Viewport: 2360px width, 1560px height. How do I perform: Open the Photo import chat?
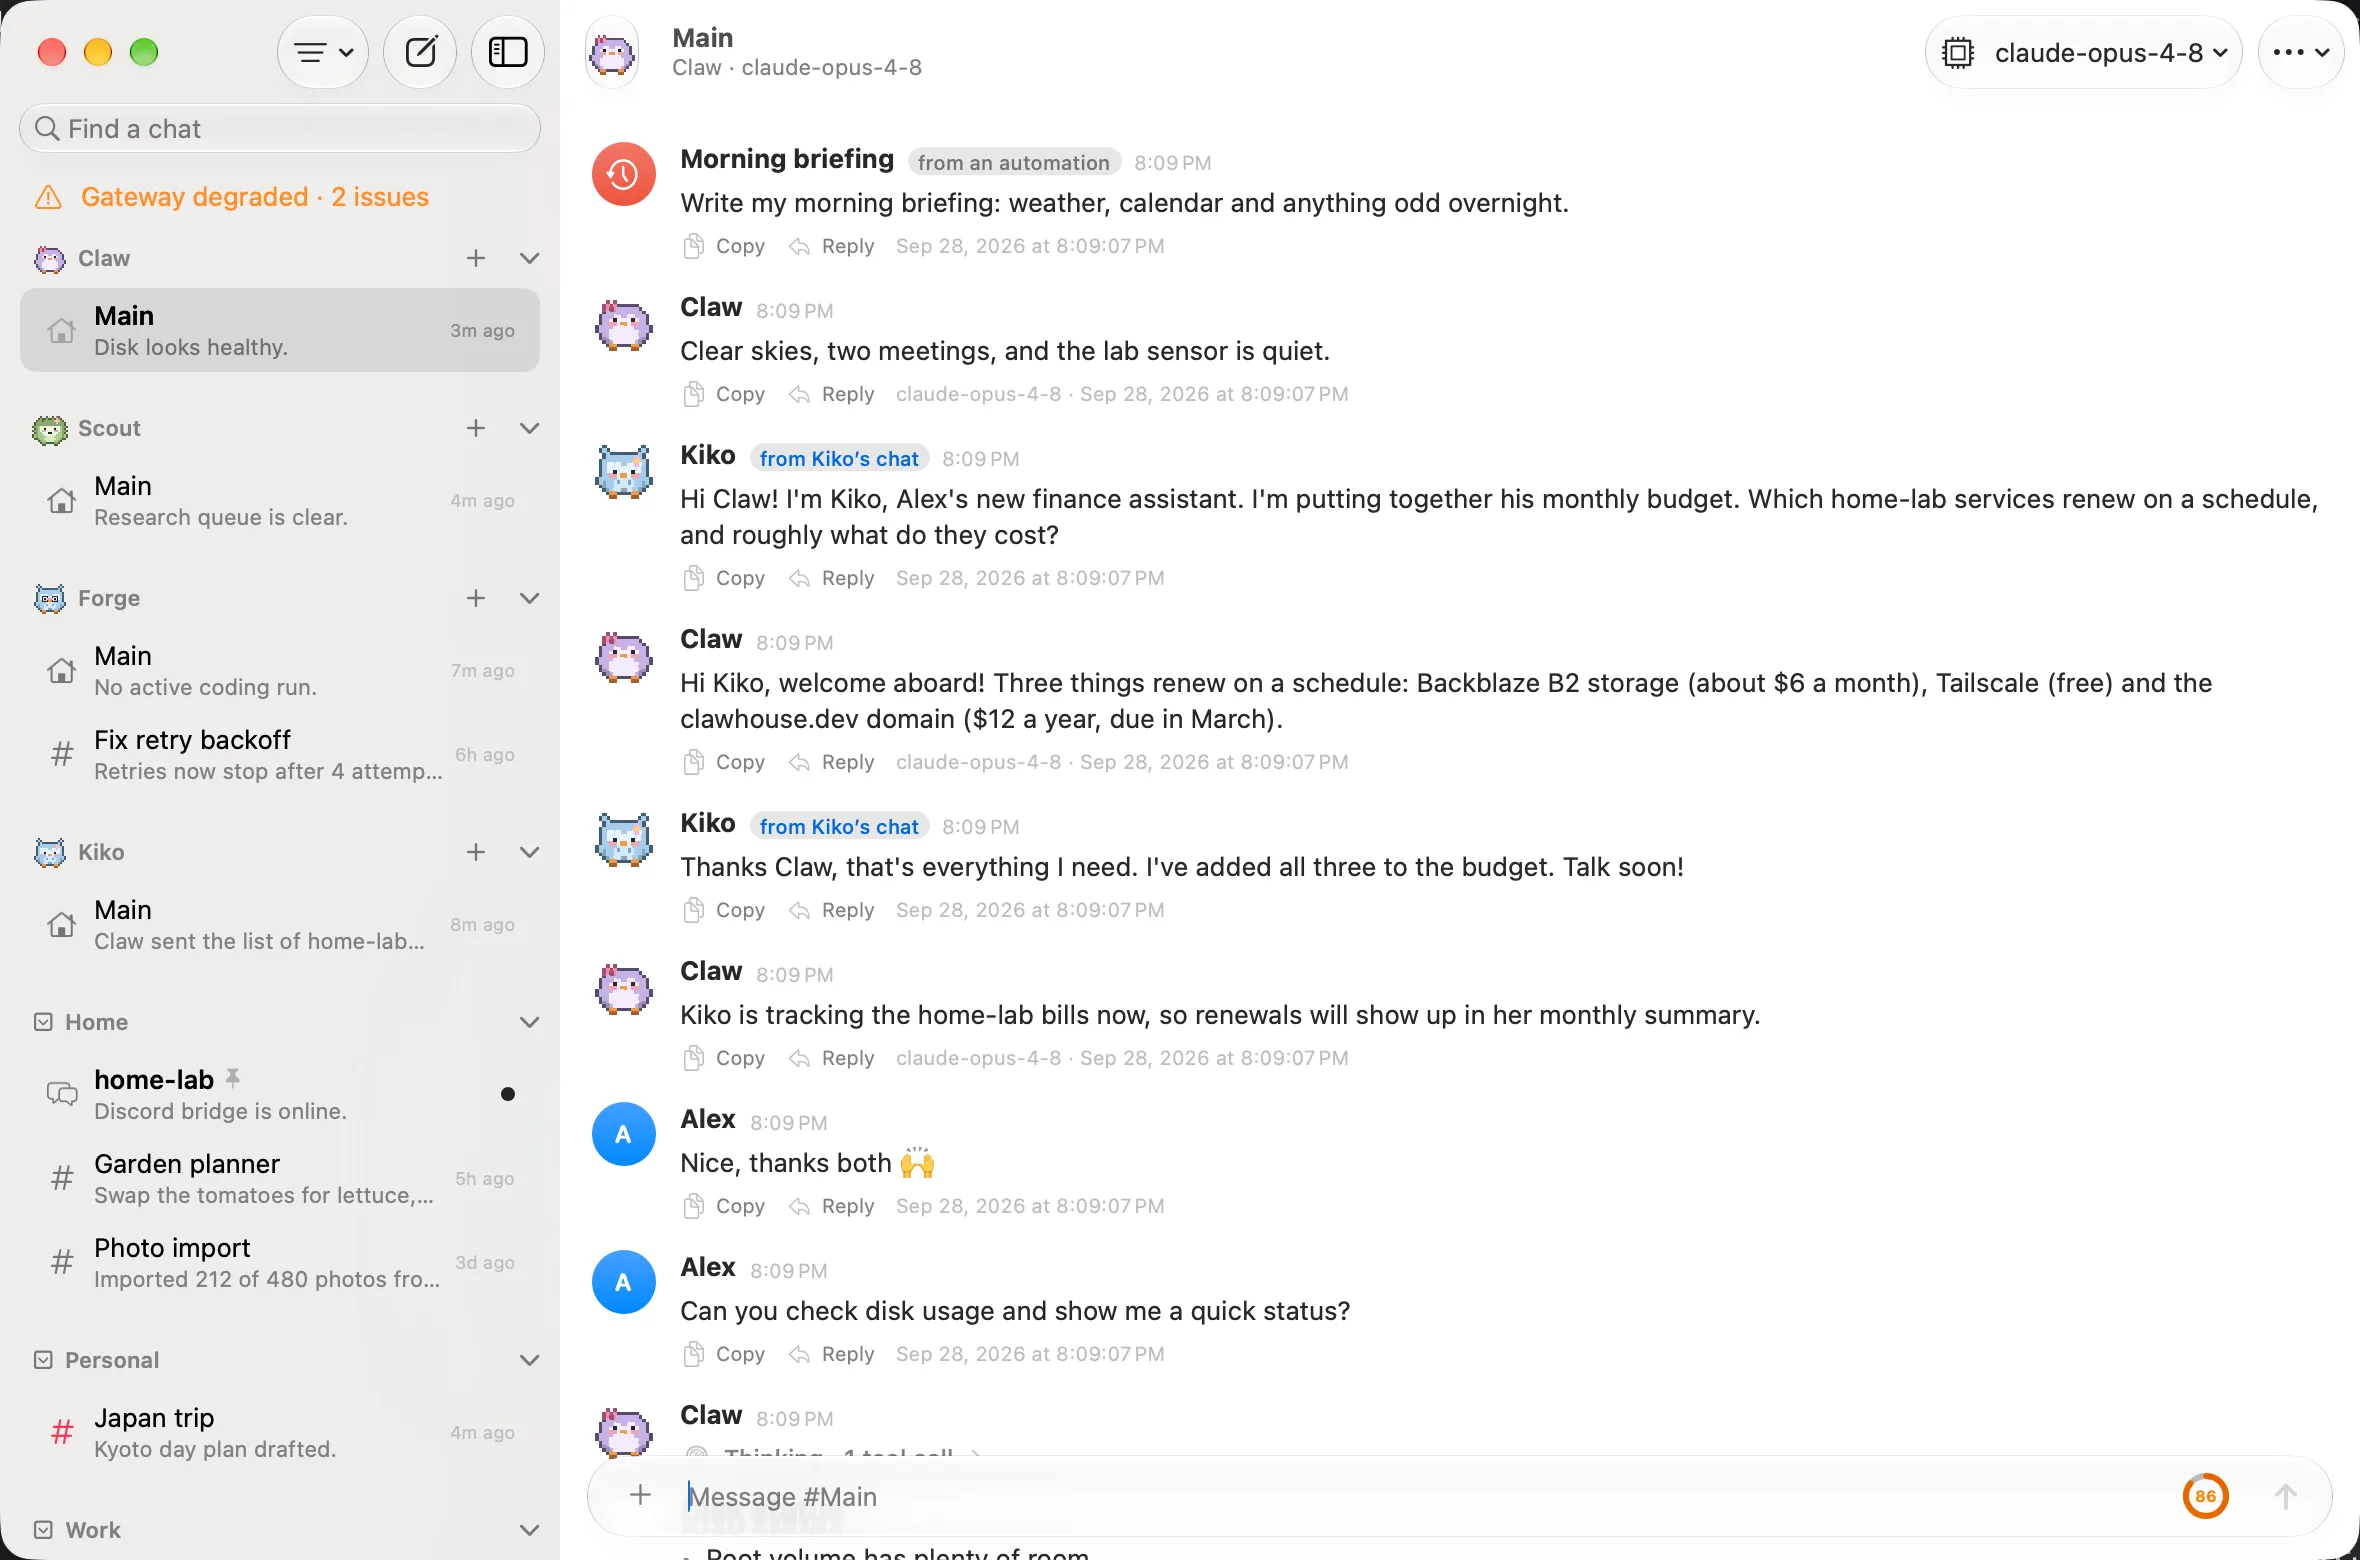point(280,1262)
